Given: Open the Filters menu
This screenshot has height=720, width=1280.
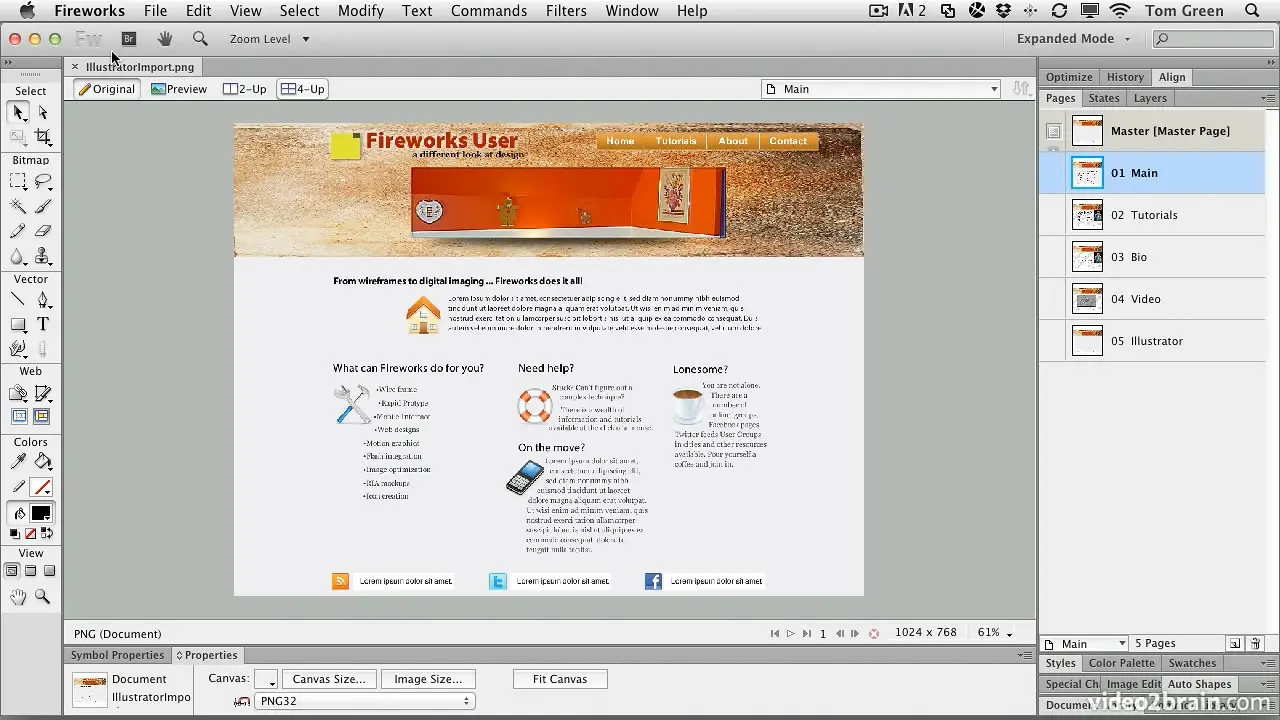Looking at the screenshot, I should [566, 11].
